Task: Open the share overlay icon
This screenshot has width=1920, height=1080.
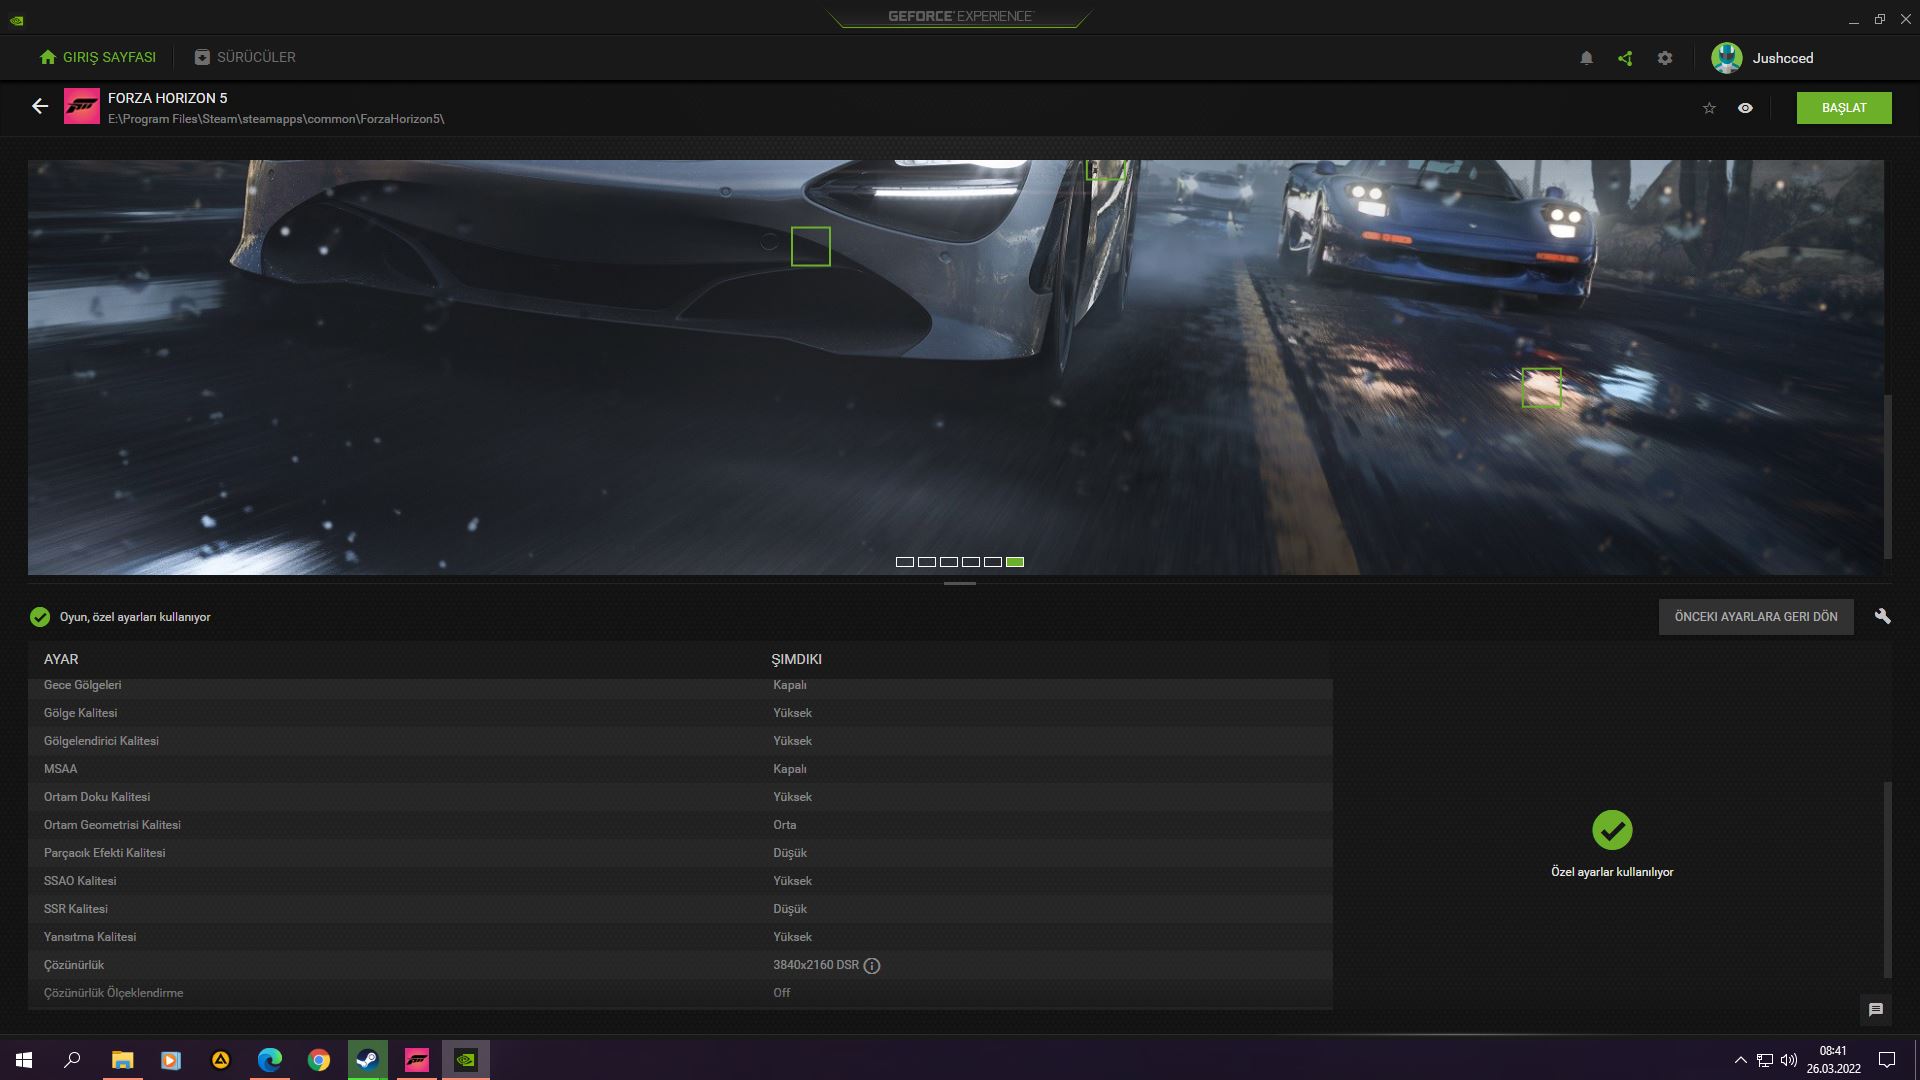Action: click(x=1625, y=58)
